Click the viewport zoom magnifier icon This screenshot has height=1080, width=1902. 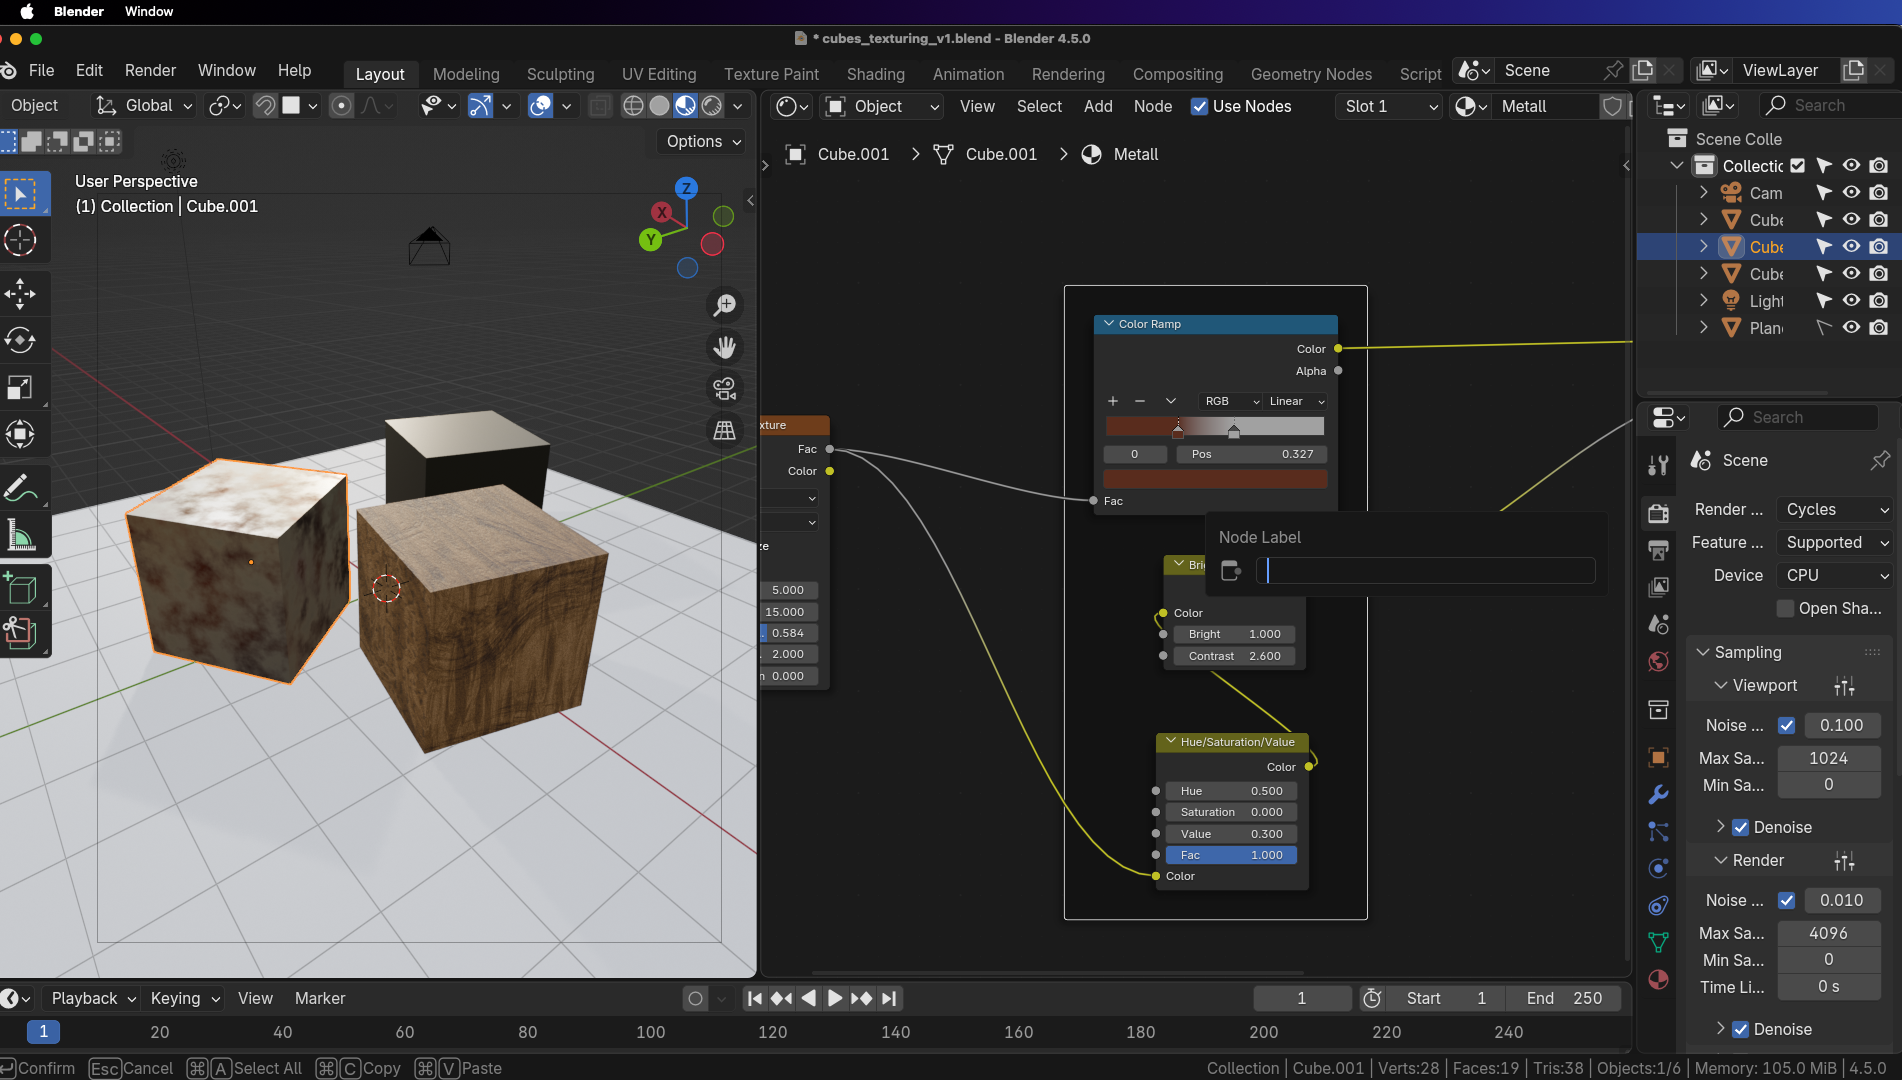(x=724, y=305)
